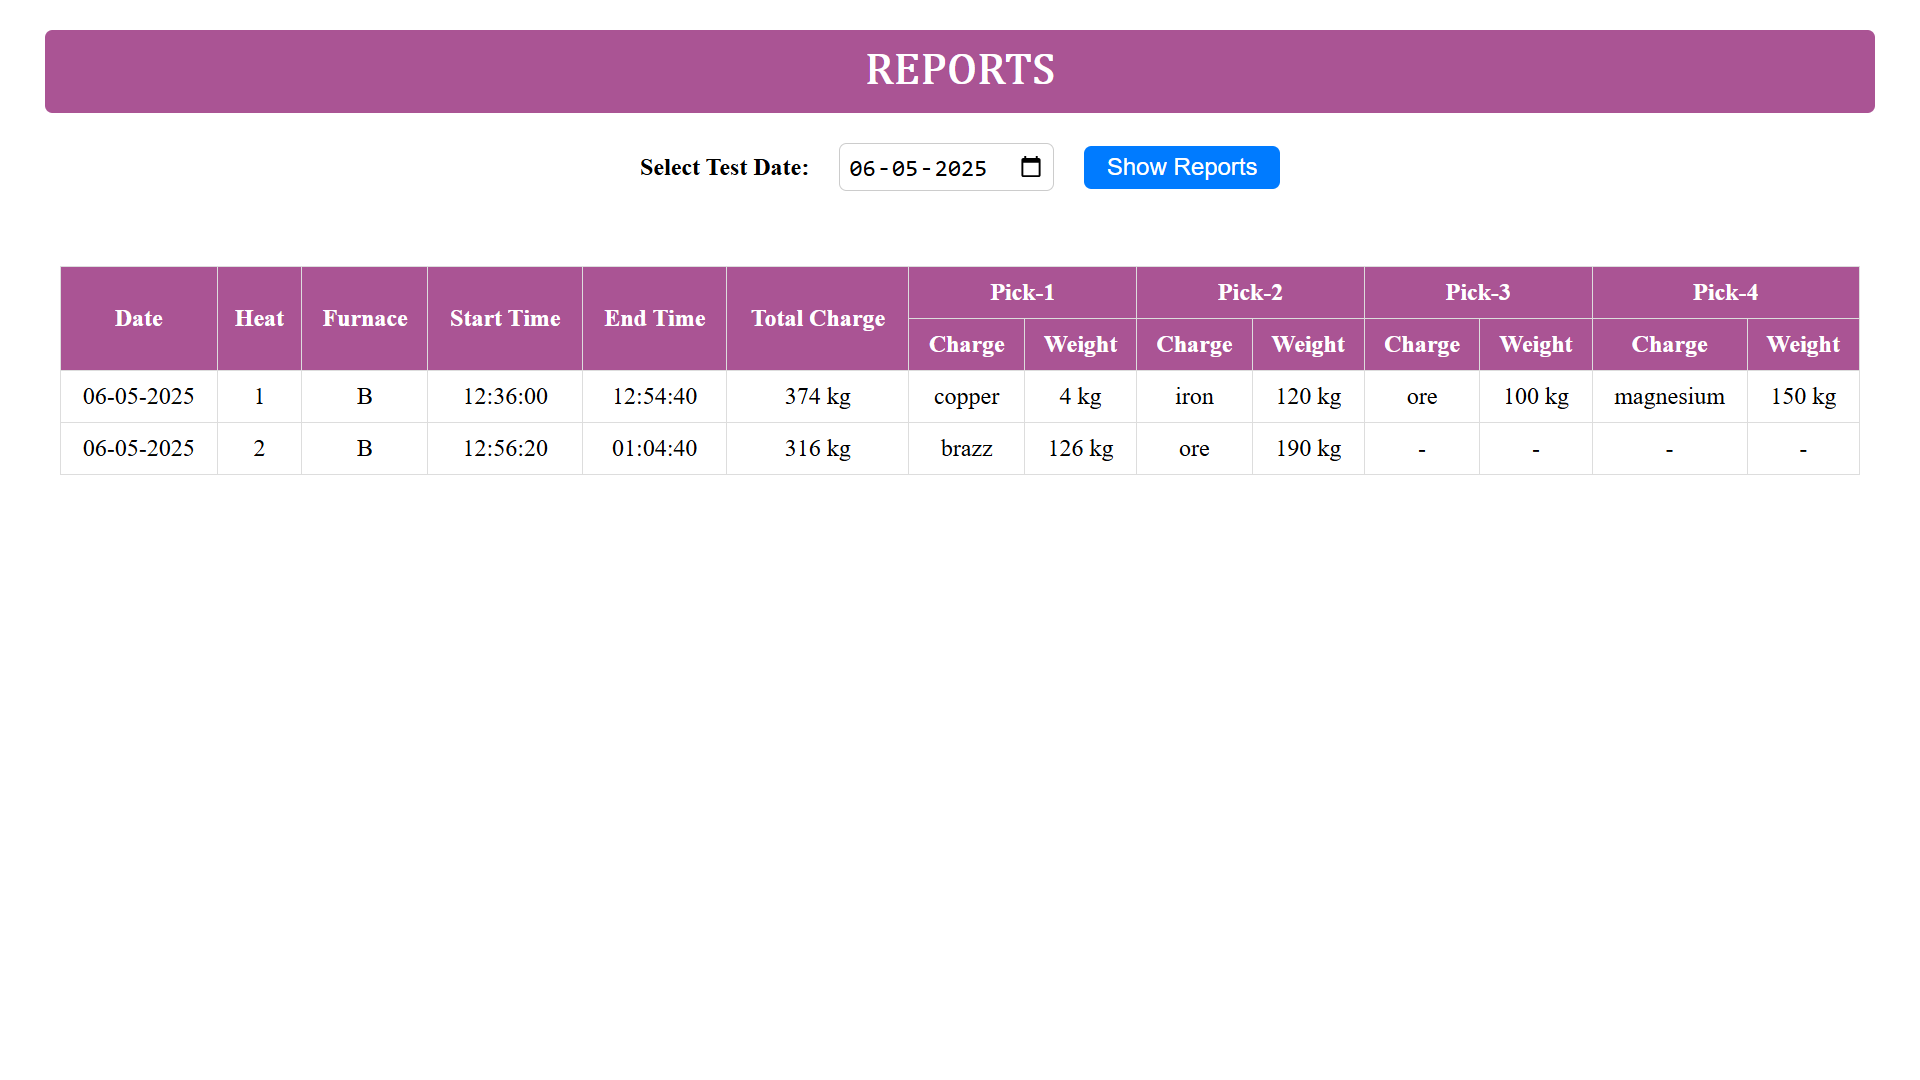Click the Show Reports button

click(x=1181, y=167)
